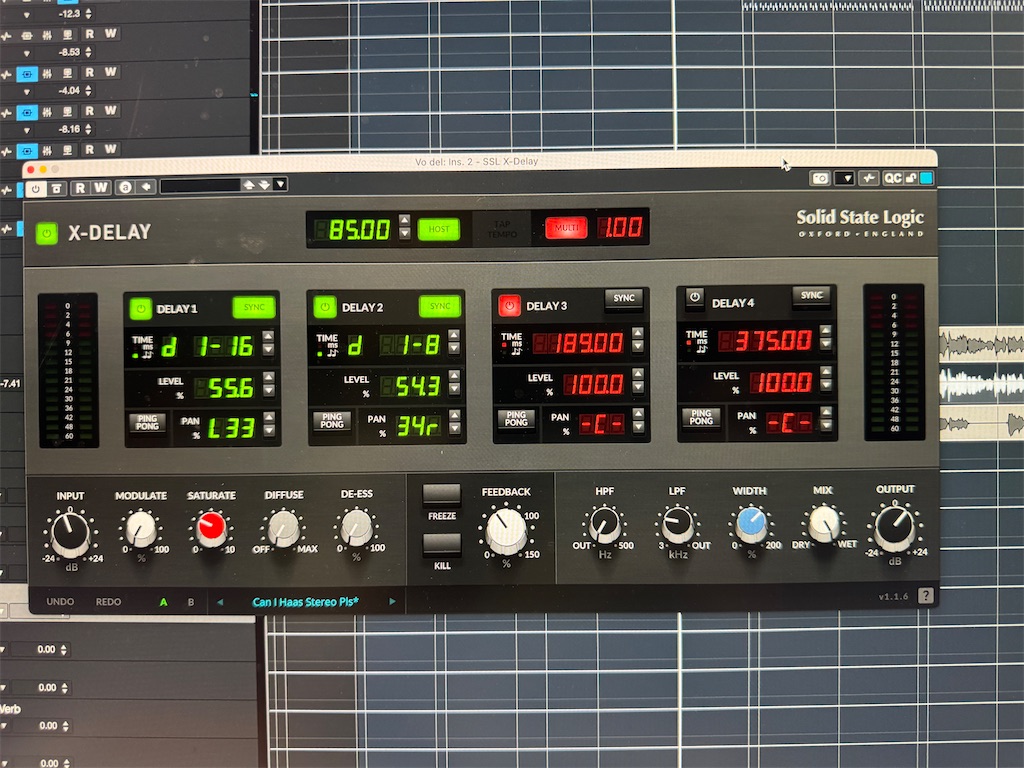Click the UNDO button
Screen dimensions: 1024x768
(60, 601)
